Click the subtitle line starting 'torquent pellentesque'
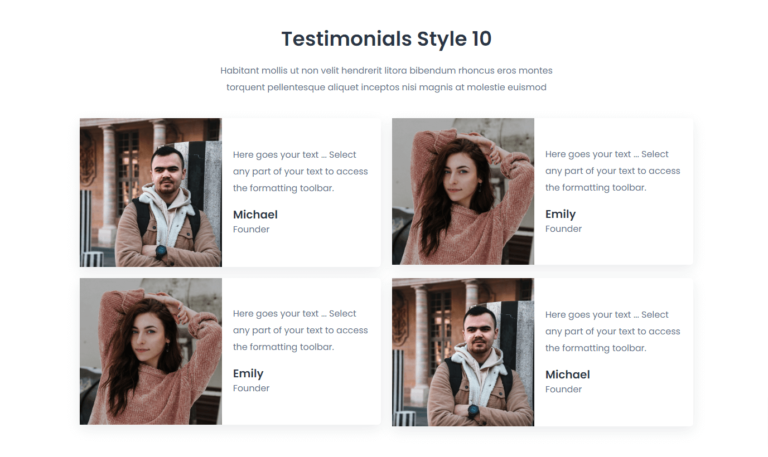768x457 pixels. [386, 87]
